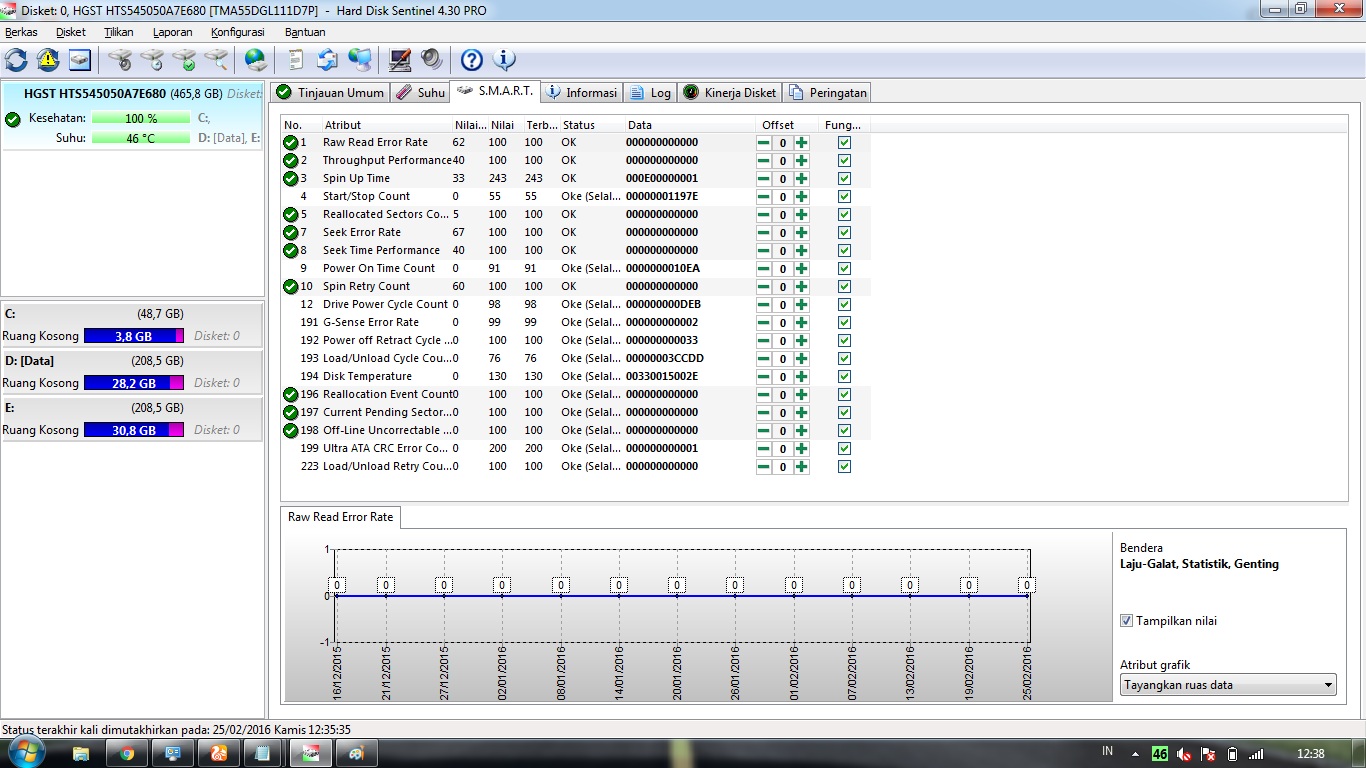Toggle the Seek Error Rate row checkbox

click(844, 232)
